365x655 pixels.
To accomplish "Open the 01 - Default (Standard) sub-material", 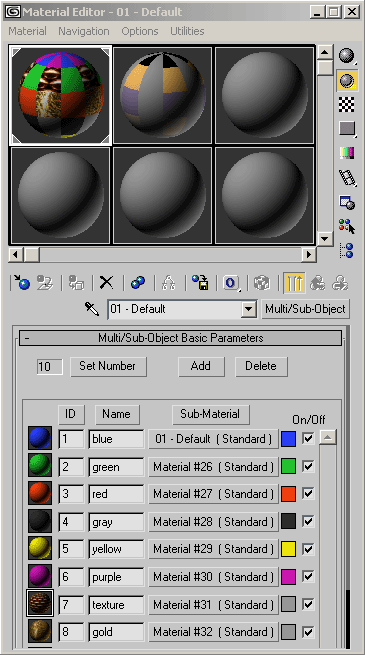I will point(213,439).
